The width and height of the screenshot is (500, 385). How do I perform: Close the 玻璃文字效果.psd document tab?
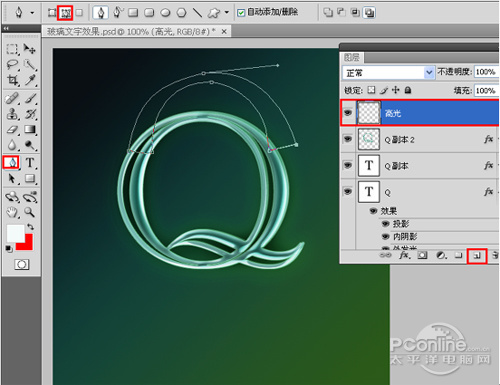click(224, 32)
